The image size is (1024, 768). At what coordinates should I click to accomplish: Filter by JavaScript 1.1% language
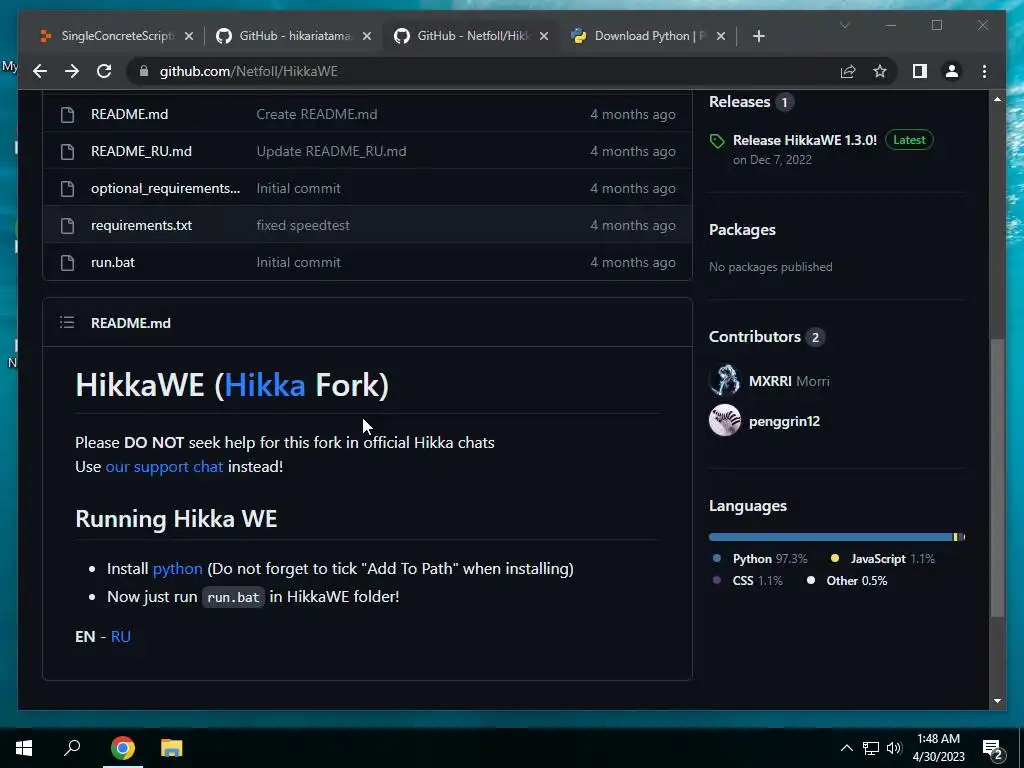(882, 559)
